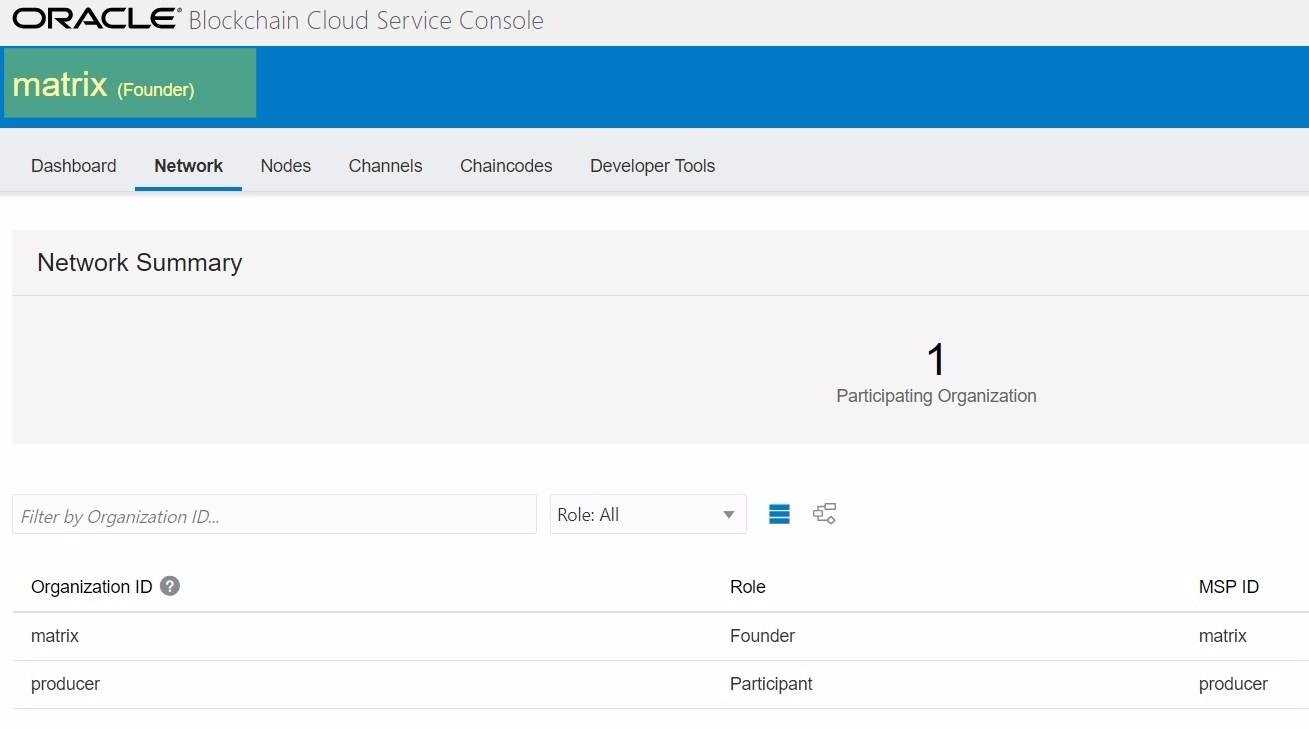Click the Oracle logo in header
The image size is (1309, 729).
click(x=97, y=19)
